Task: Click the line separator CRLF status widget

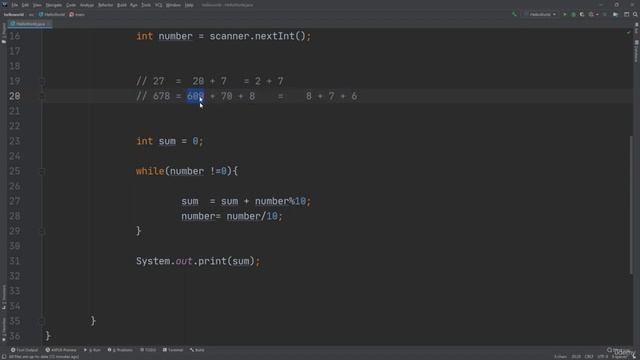Action: coord(589,357)
